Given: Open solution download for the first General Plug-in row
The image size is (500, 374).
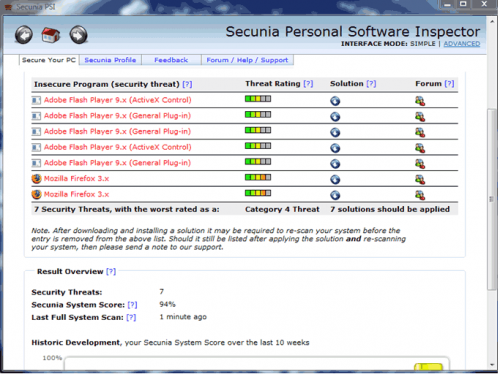Looking at the screenshot, I should coord(335,116).
